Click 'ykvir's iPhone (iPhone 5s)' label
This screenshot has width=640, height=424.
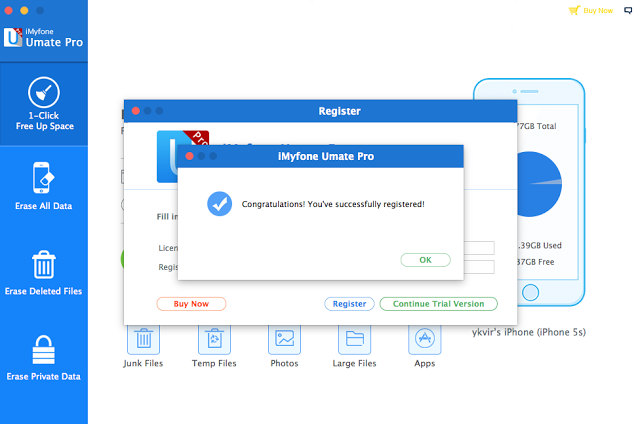529,332
